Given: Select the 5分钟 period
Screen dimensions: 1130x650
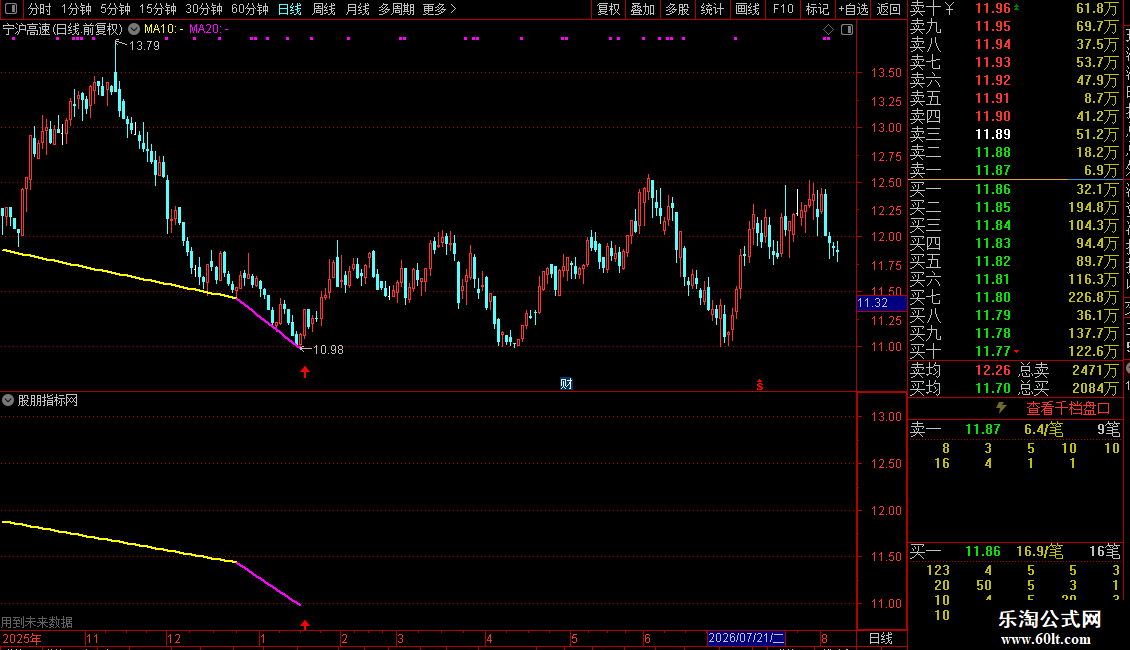Looking at the screenshot, I should click(x=115, y=9).
